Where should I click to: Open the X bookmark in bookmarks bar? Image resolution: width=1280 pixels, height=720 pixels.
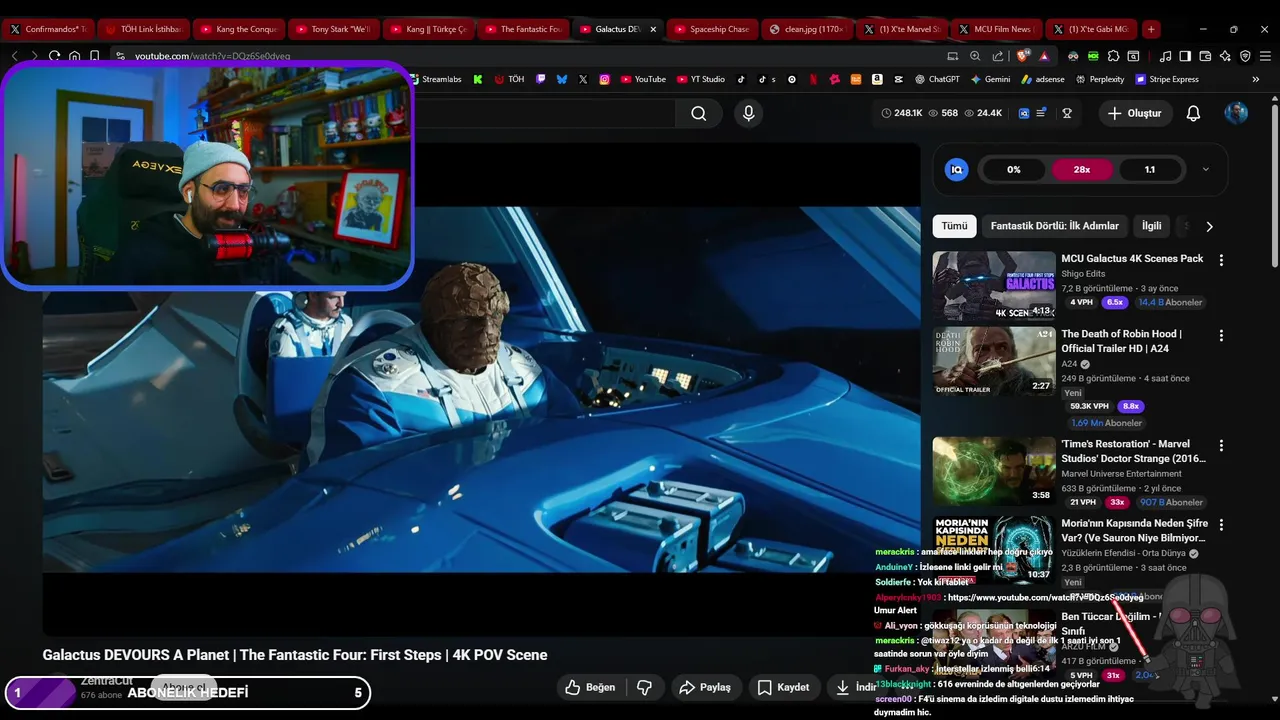583,79
